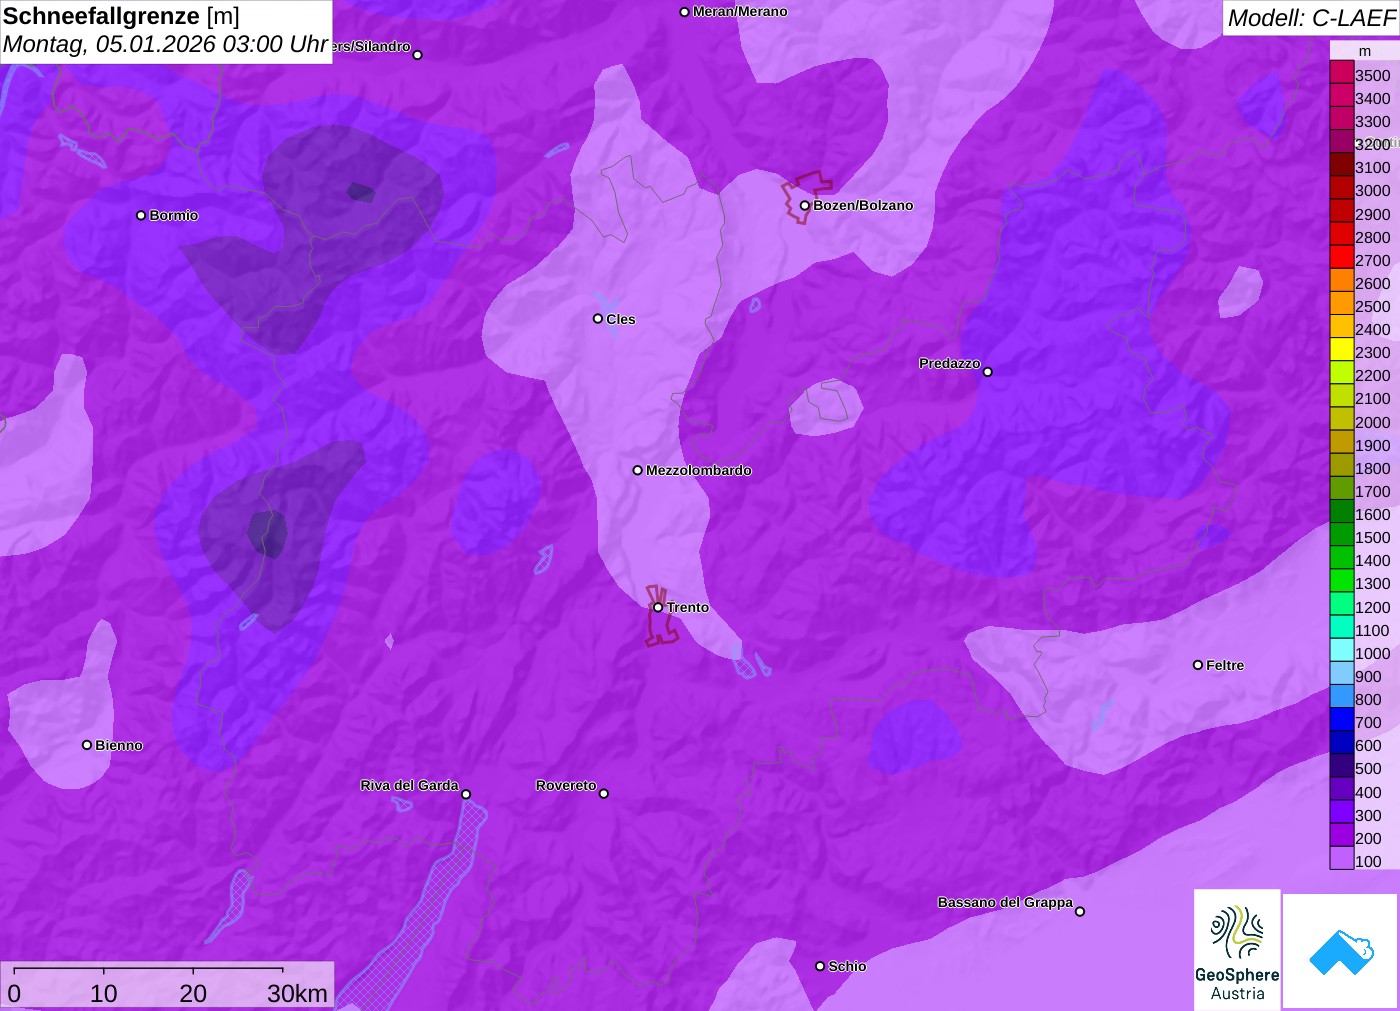The height and width of the screenshot is (1011, 1400).
Task: Select the 1000 m cyan legend swatch
Action: (1341, 651)
